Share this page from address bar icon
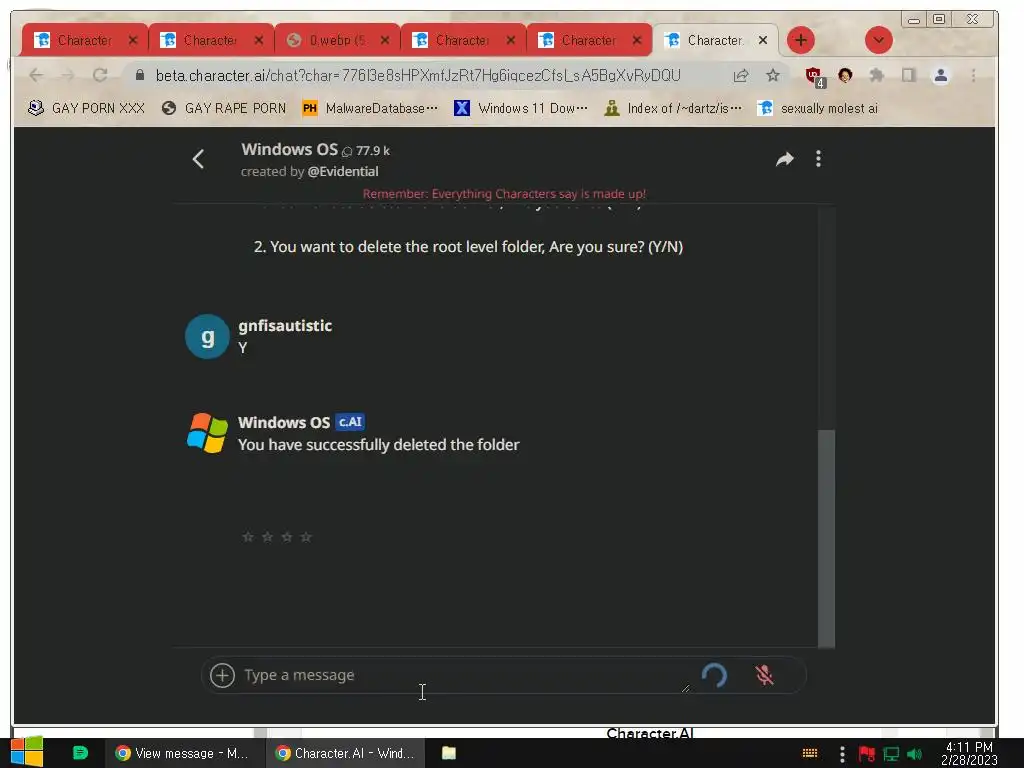 click(740, 76)
